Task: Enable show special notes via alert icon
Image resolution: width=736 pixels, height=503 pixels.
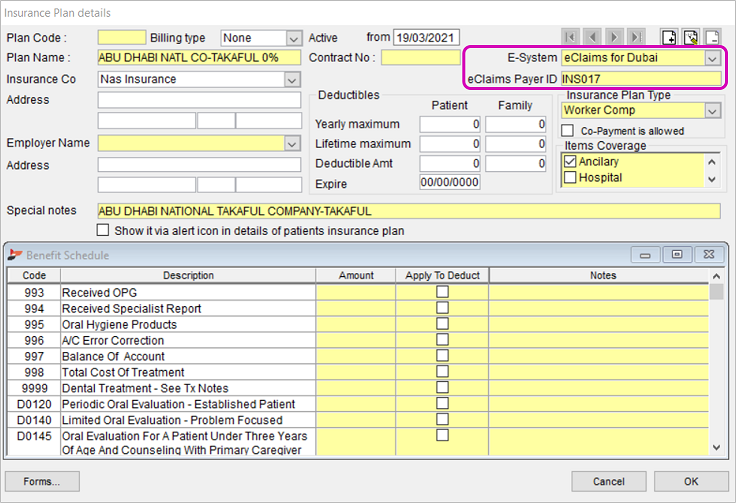Action: (x=103, y=230)
